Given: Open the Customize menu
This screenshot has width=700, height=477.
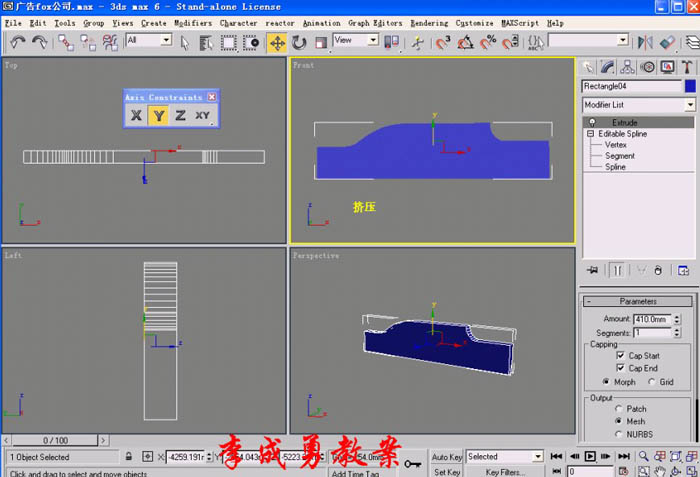Looking at the screenshot, I should pos(474,23).
